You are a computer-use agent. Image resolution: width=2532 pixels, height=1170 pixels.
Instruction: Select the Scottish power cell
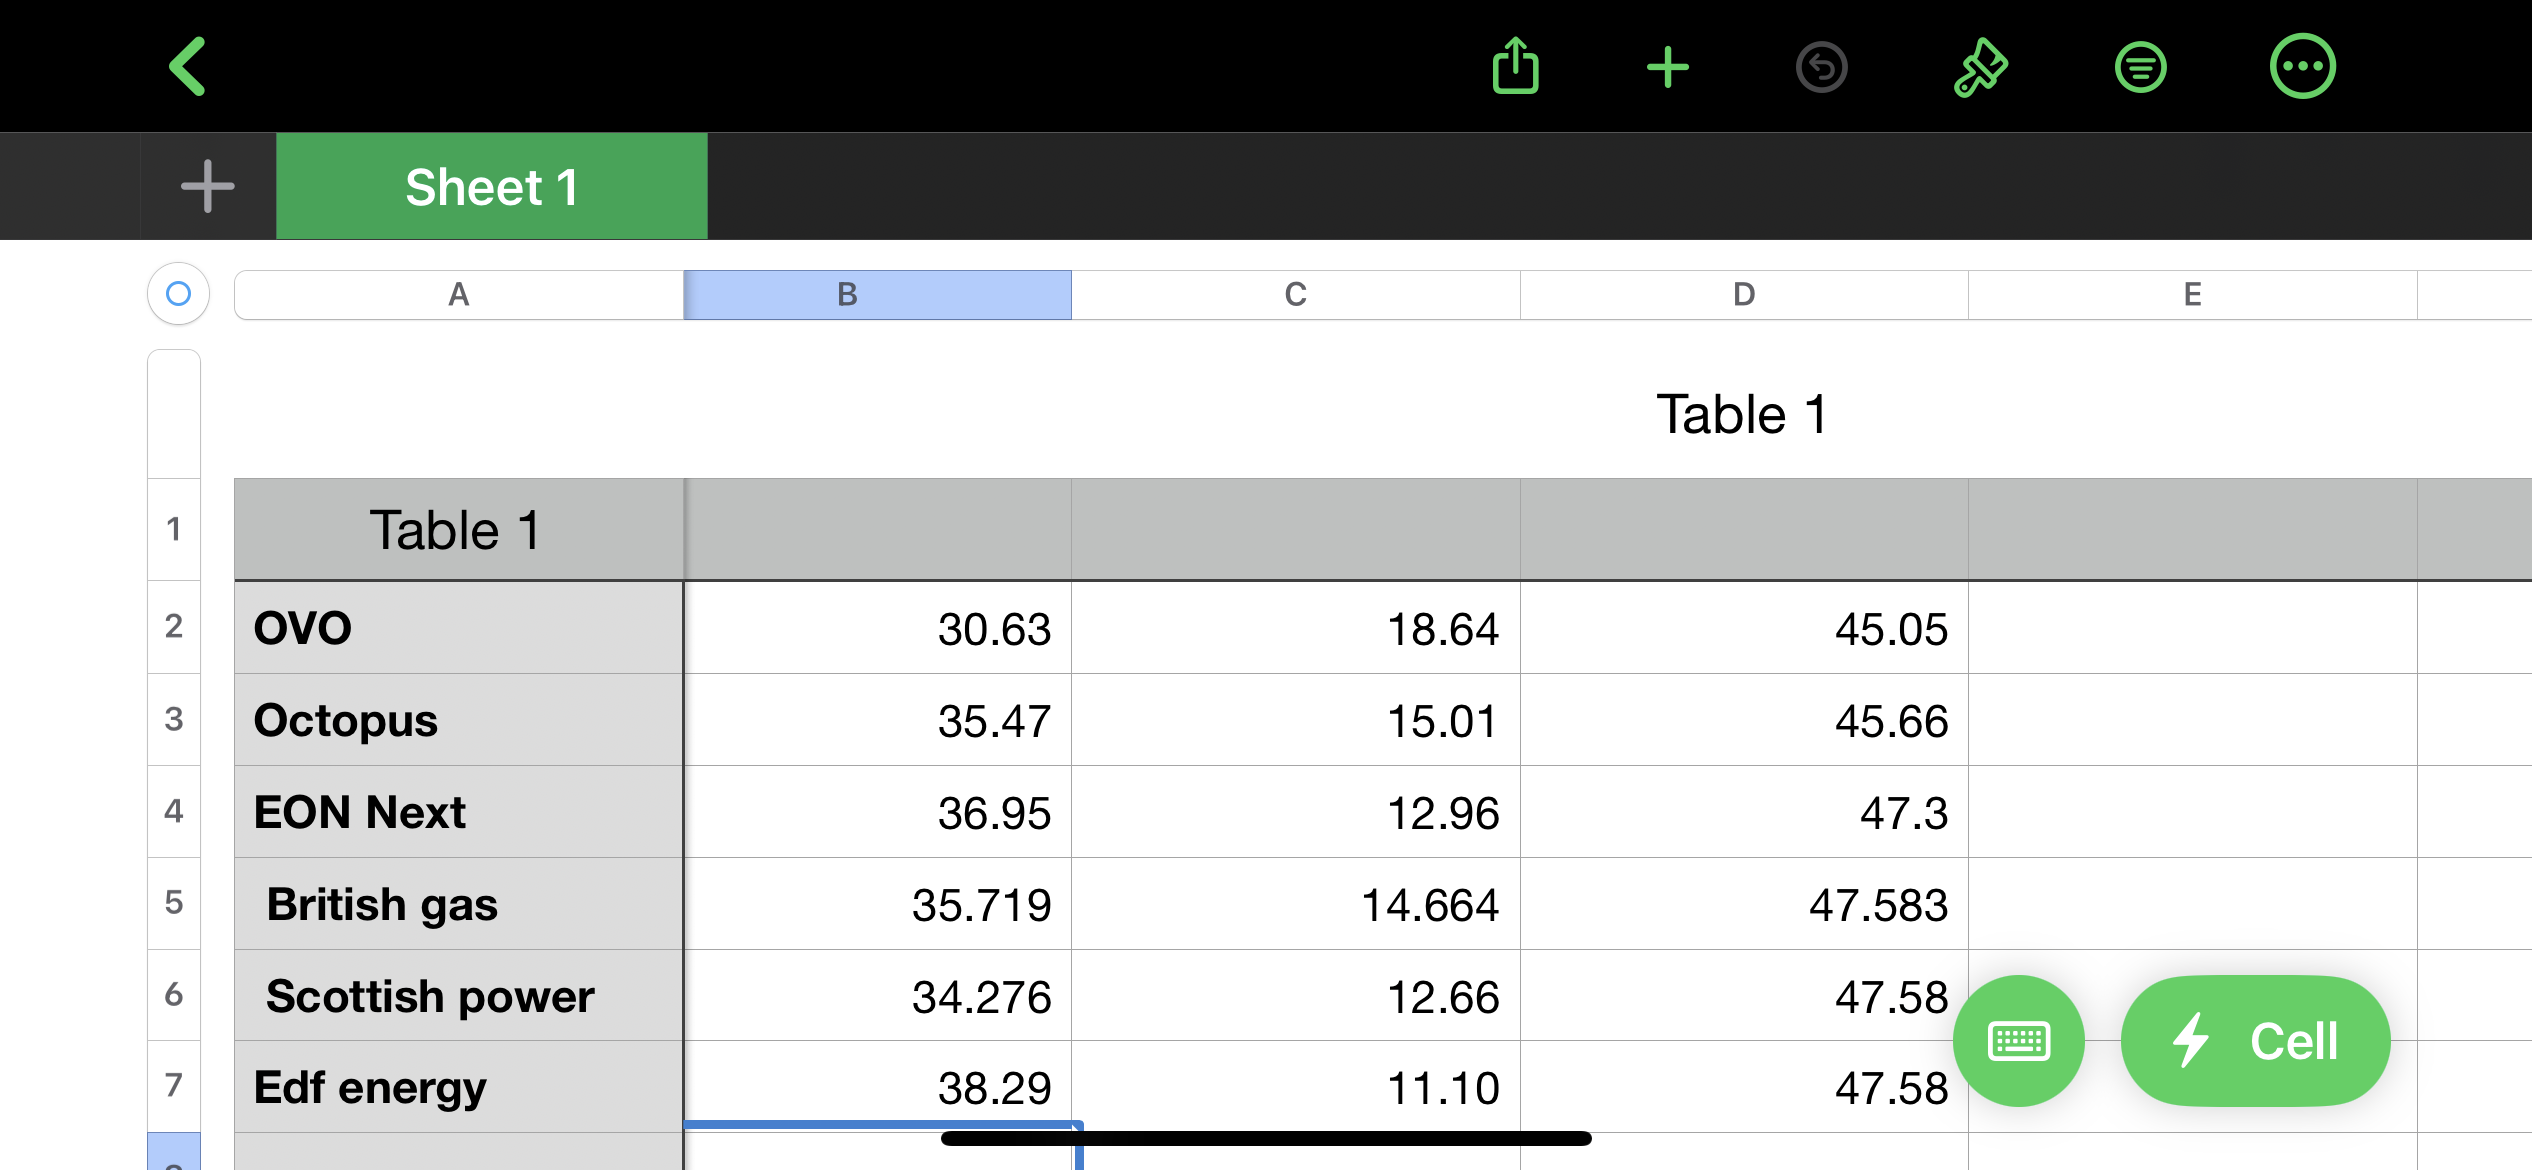[x=459, y=995]
